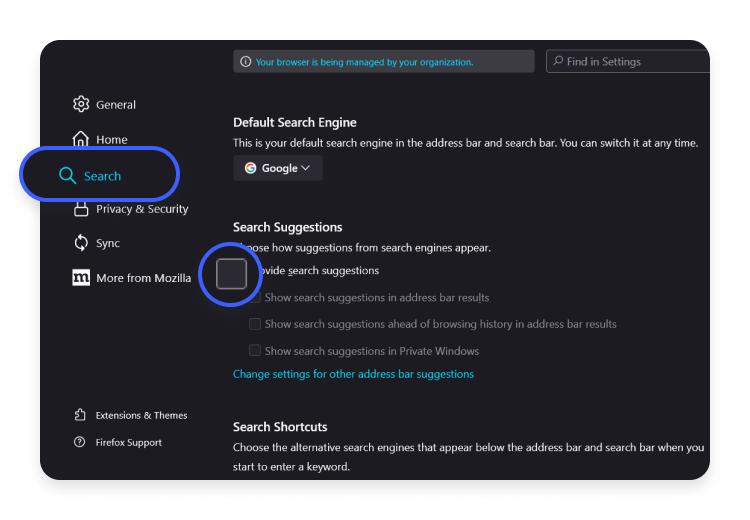This screenshot has height=520, width=750.
Task: Click the Firefox Support question icon
Action: point(79,442)
